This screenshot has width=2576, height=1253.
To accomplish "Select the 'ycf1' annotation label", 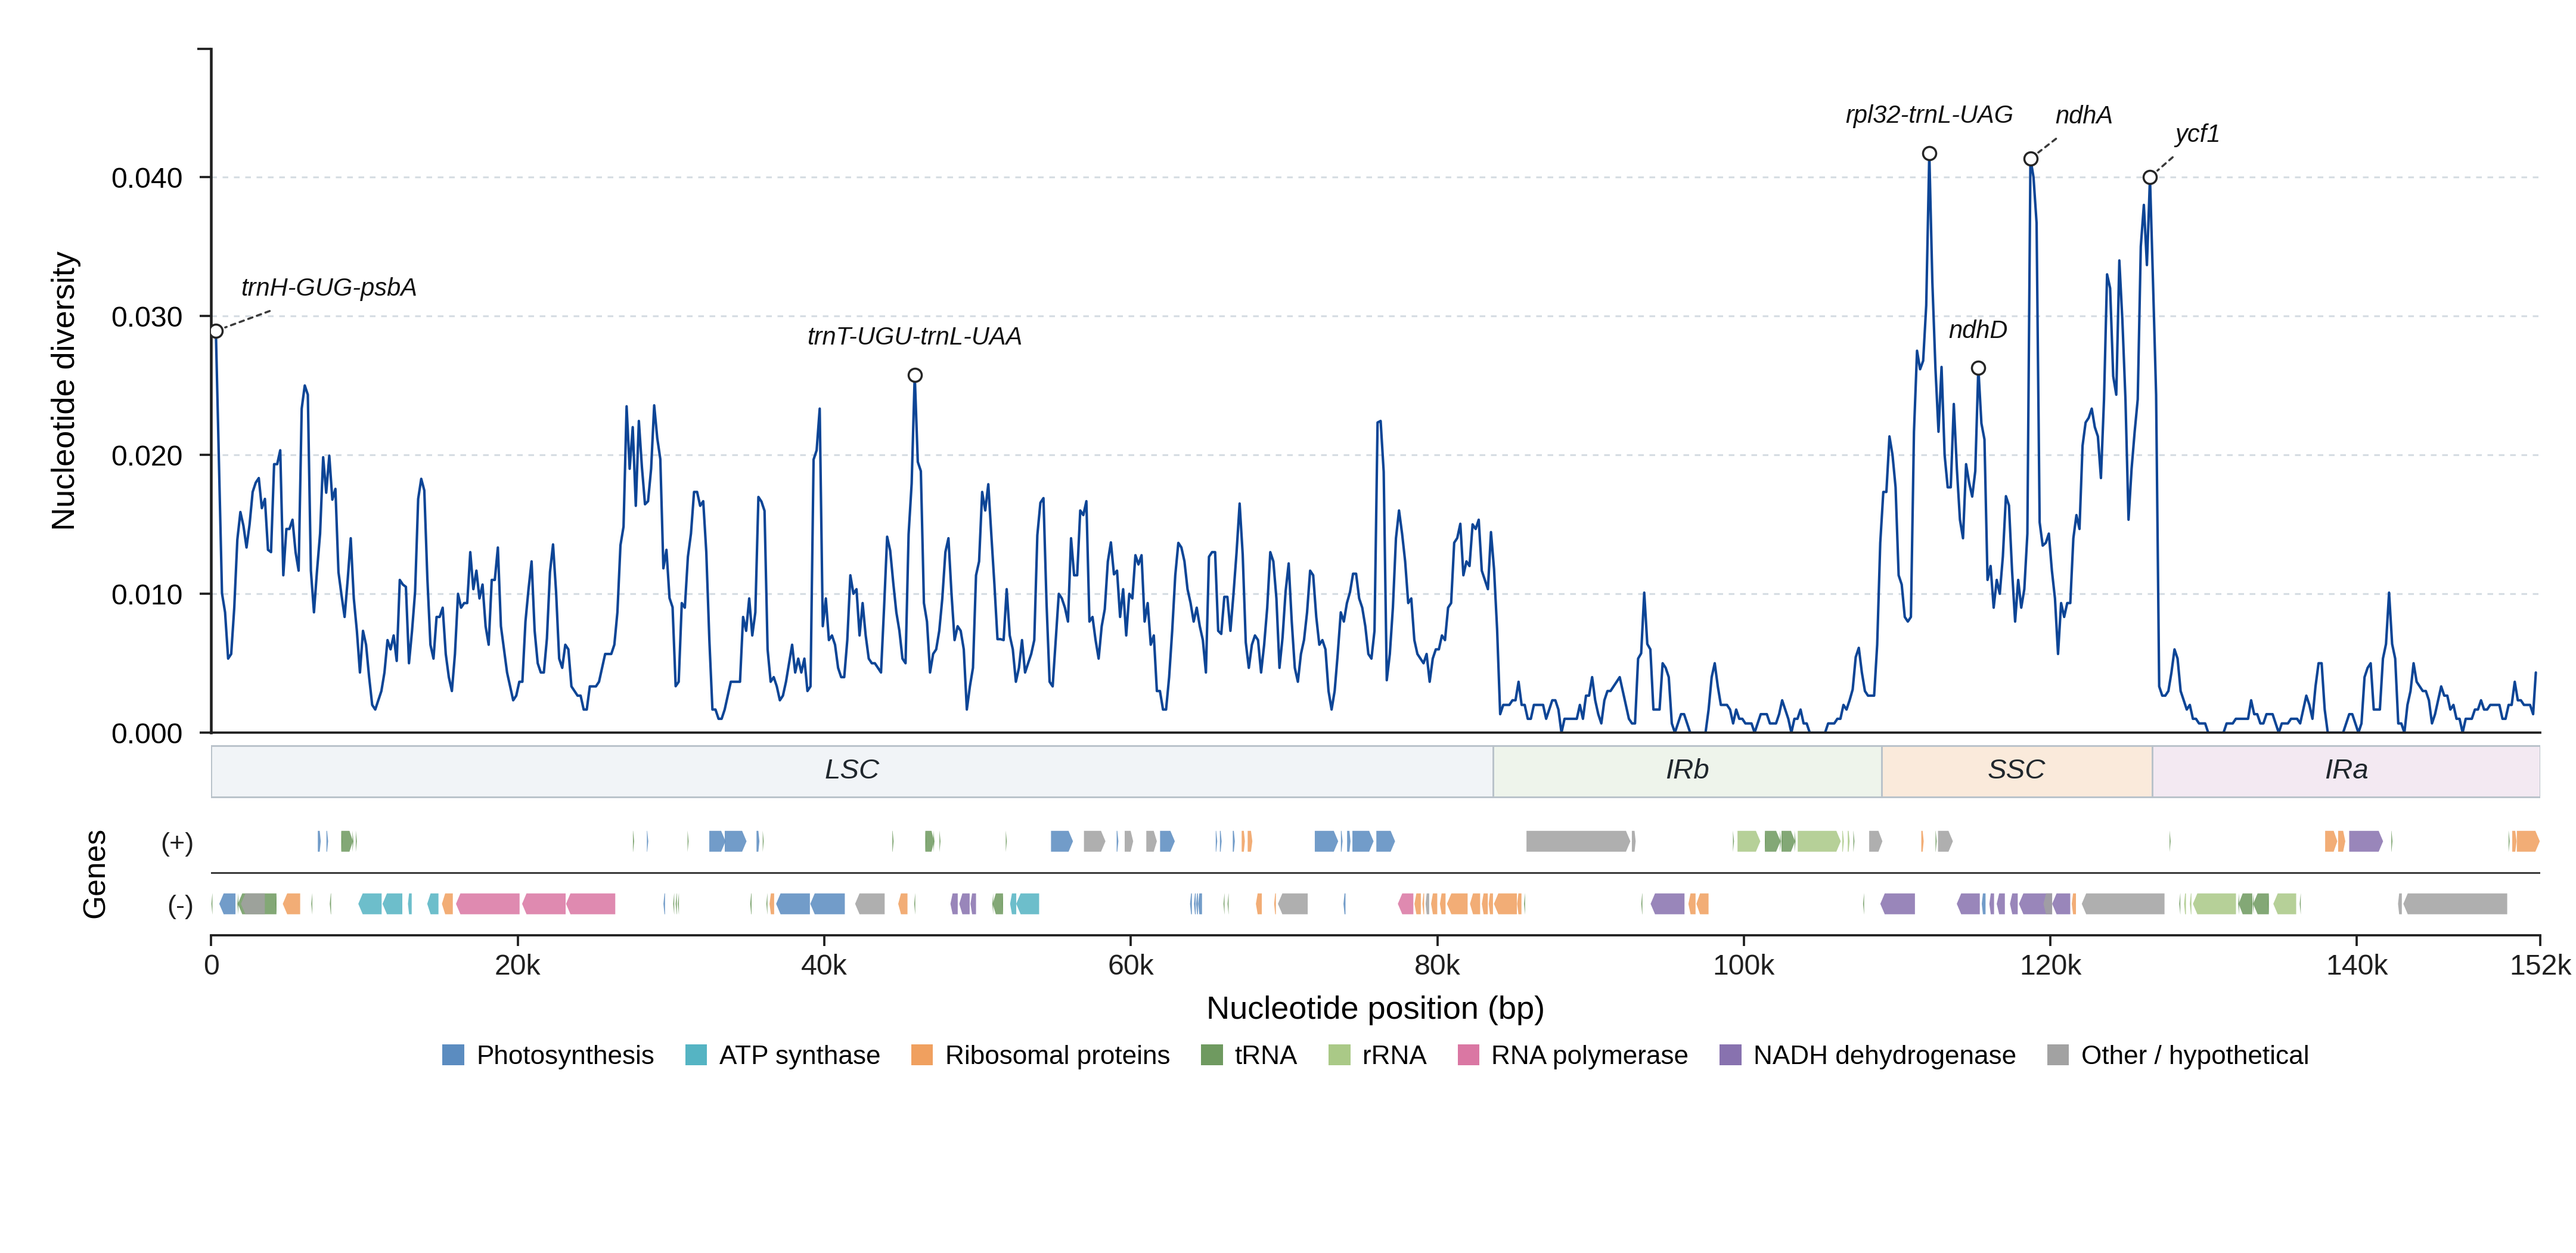I will 2197,134.
